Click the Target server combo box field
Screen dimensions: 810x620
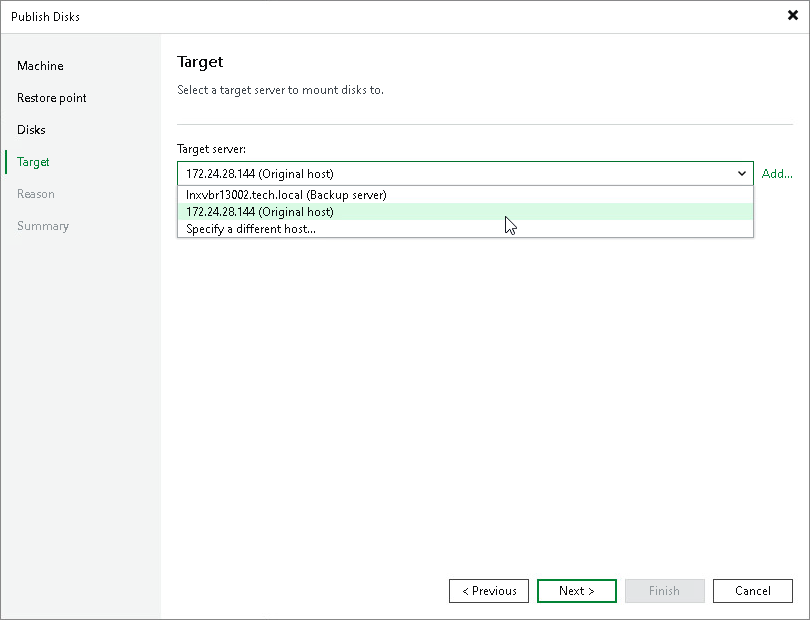pos(400,173)
